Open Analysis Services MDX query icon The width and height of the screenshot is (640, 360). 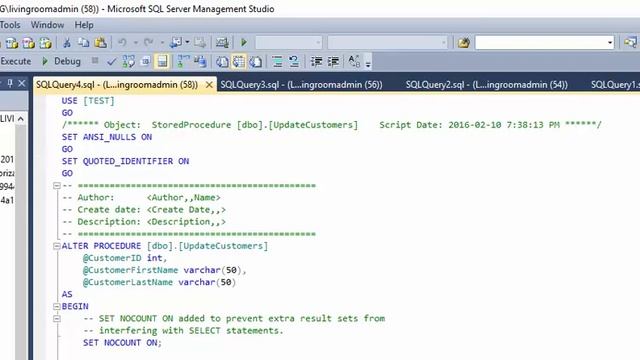click(12, 42)
